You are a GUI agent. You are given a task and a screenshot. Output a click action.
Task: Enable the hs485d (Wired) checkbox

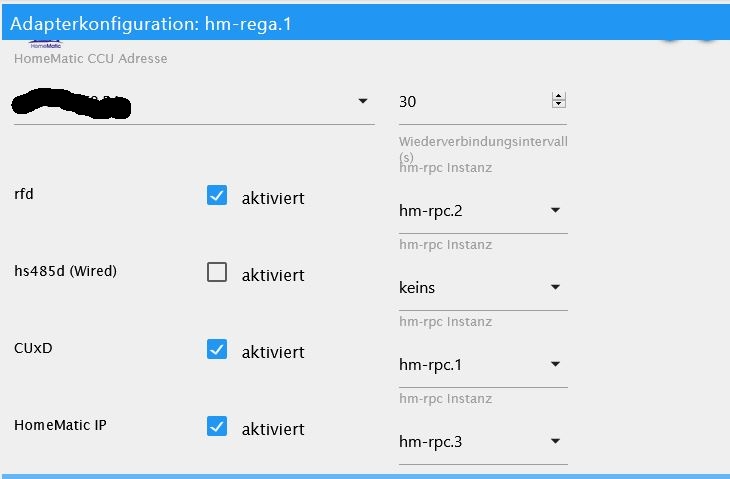coord(216,273)
